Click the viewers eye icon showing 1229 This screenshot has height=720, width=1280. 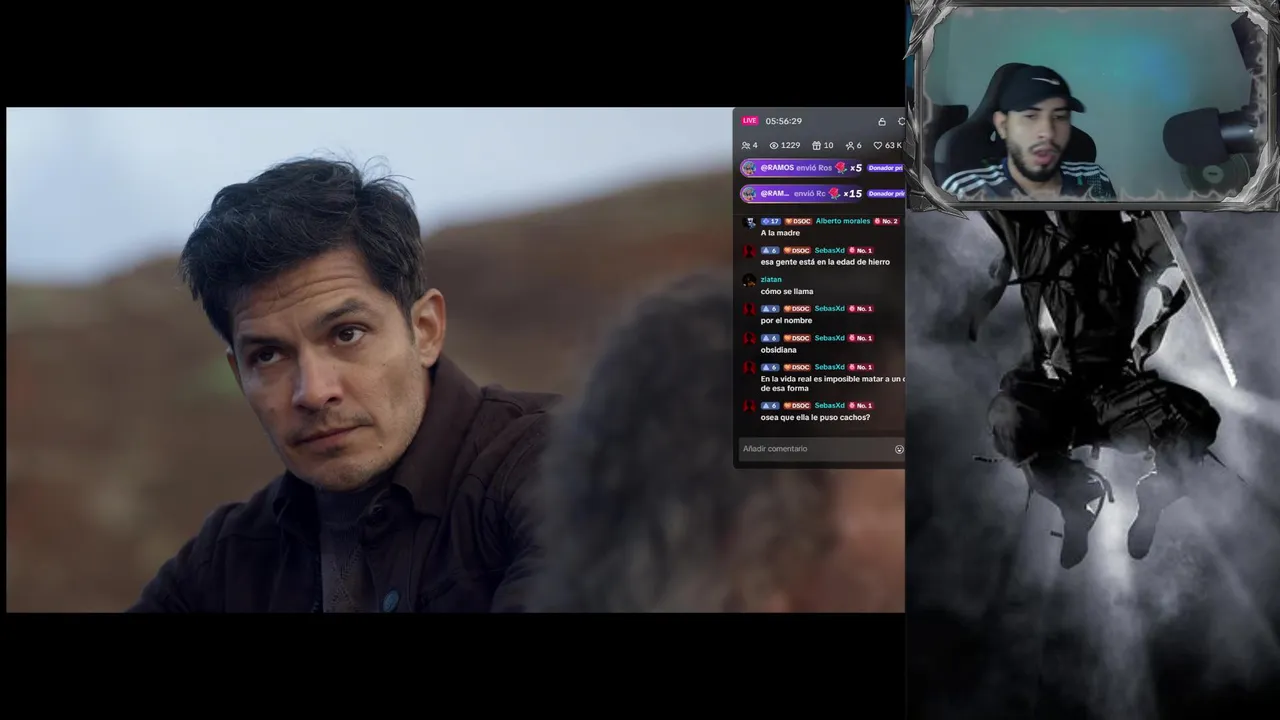(774, 146)
